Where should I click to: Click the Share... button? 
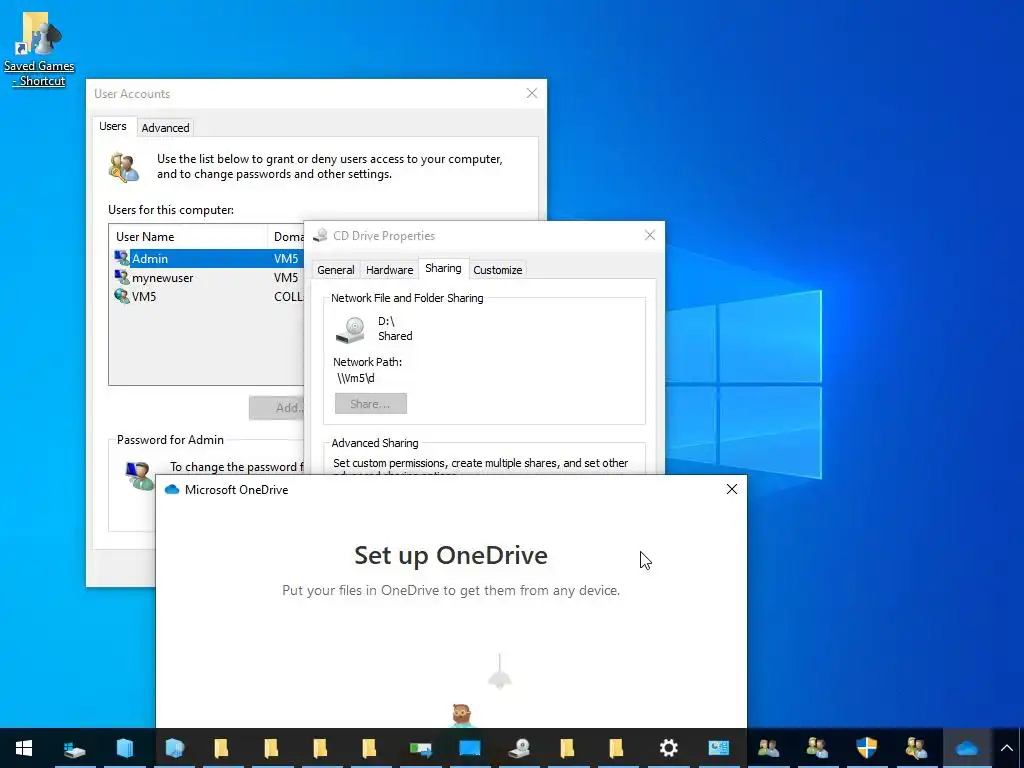point(371,404)
